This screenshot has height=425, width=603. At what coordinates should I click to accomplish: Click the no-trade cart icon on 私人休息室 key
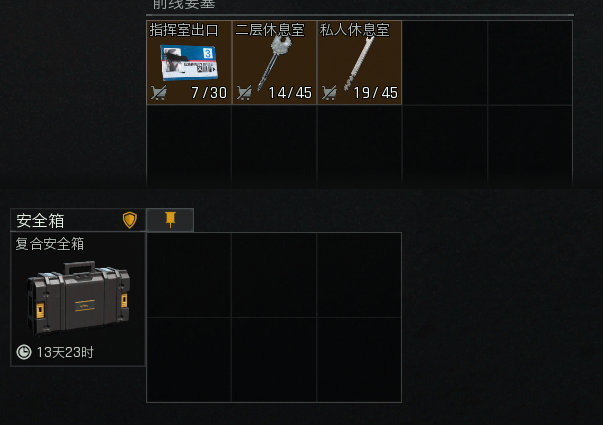pyautogui.click(x=329, y=93)
